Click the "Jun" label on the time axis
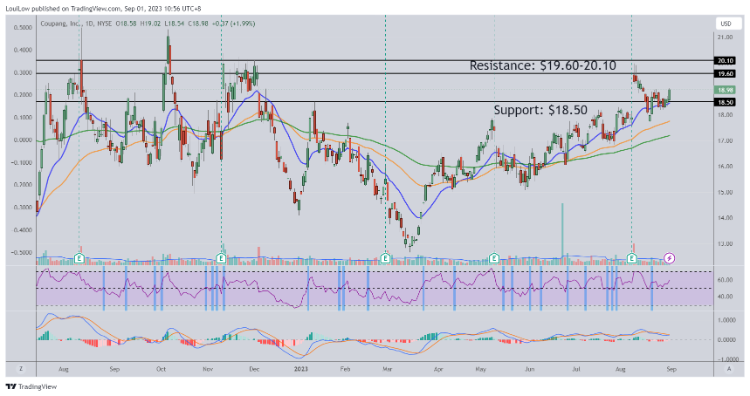The width and height of the screenshot is (750, 396). coord(529,369)
